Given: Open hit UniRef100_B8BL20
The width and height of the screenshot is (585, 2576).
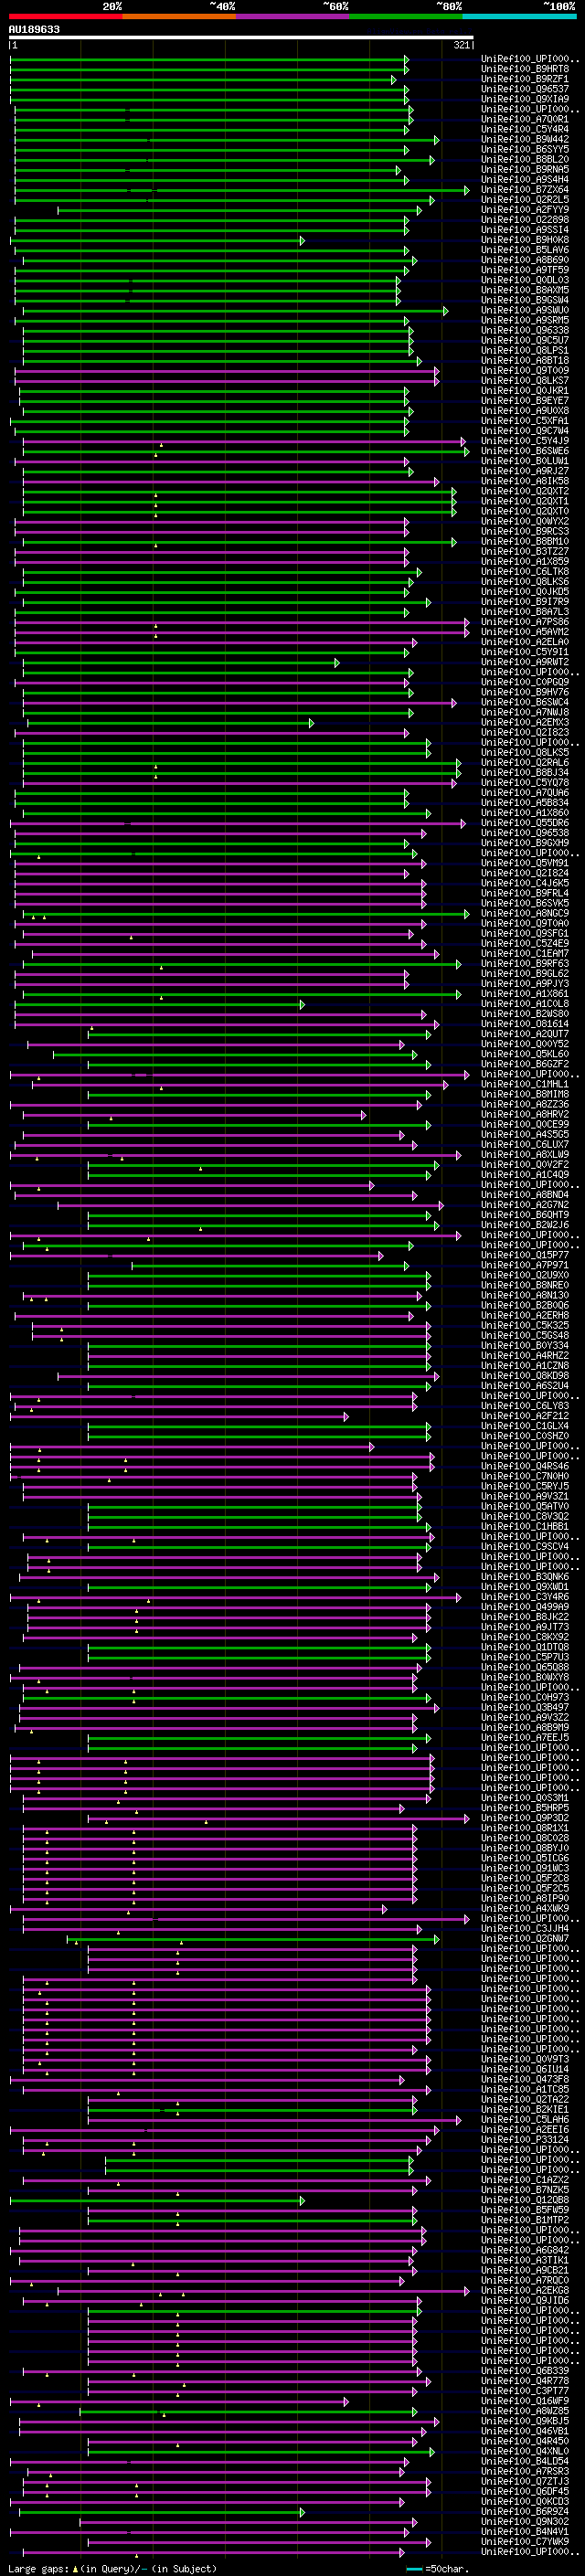Looking at the screenshot, I should [525, 159].
